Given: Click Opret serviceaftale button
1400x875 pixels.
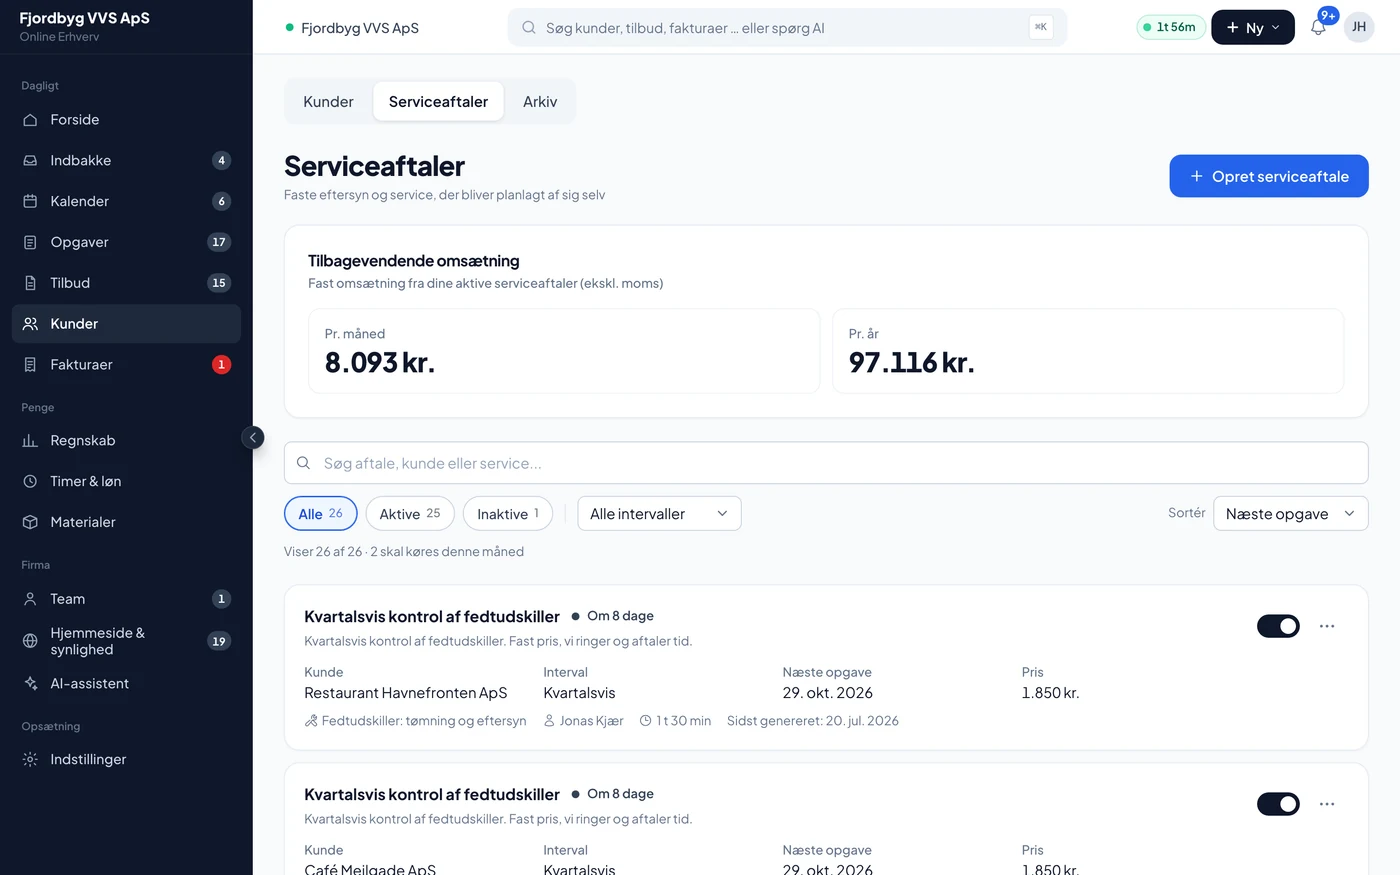Looking at the screenshot, I should tap(1269, 176).
